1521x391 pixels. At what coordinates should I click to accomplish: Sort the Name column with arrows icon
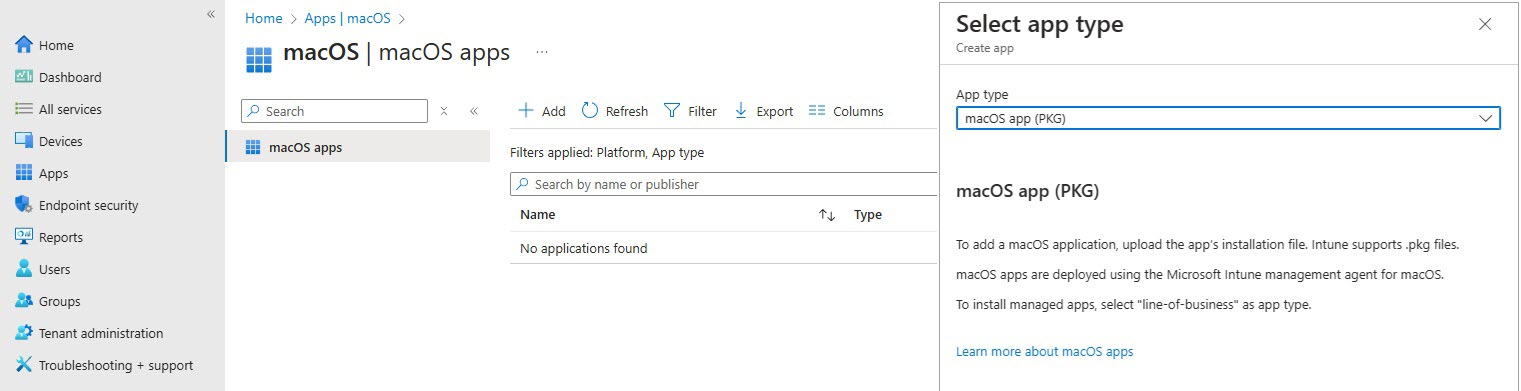click(x=827, y=215)
